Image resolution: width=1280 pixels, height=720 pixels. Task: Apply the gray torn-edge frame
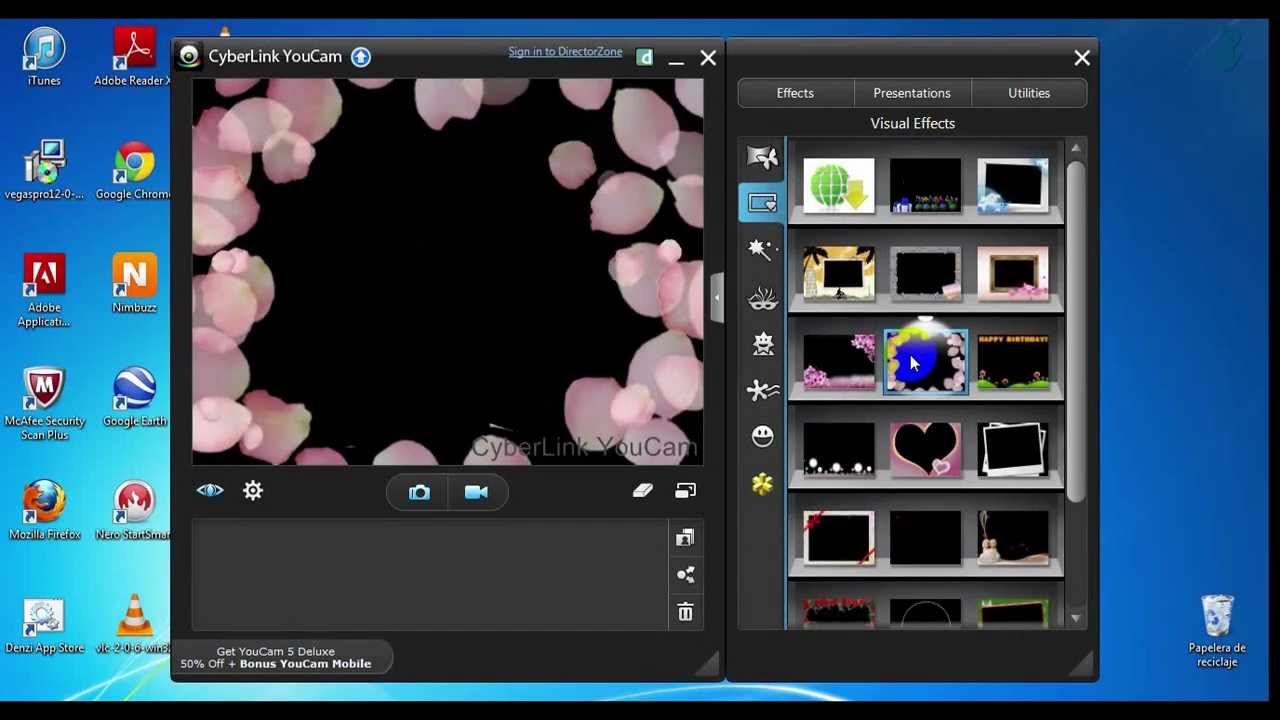click(926, 274)
